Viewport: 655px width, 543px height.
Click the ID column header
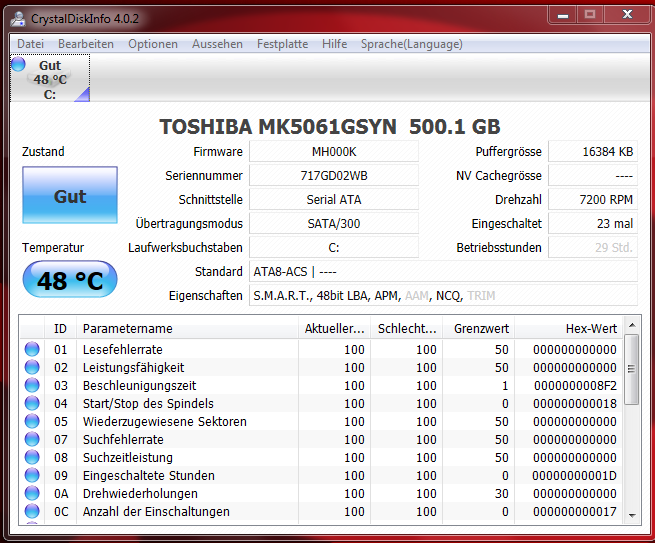(60, 328)
